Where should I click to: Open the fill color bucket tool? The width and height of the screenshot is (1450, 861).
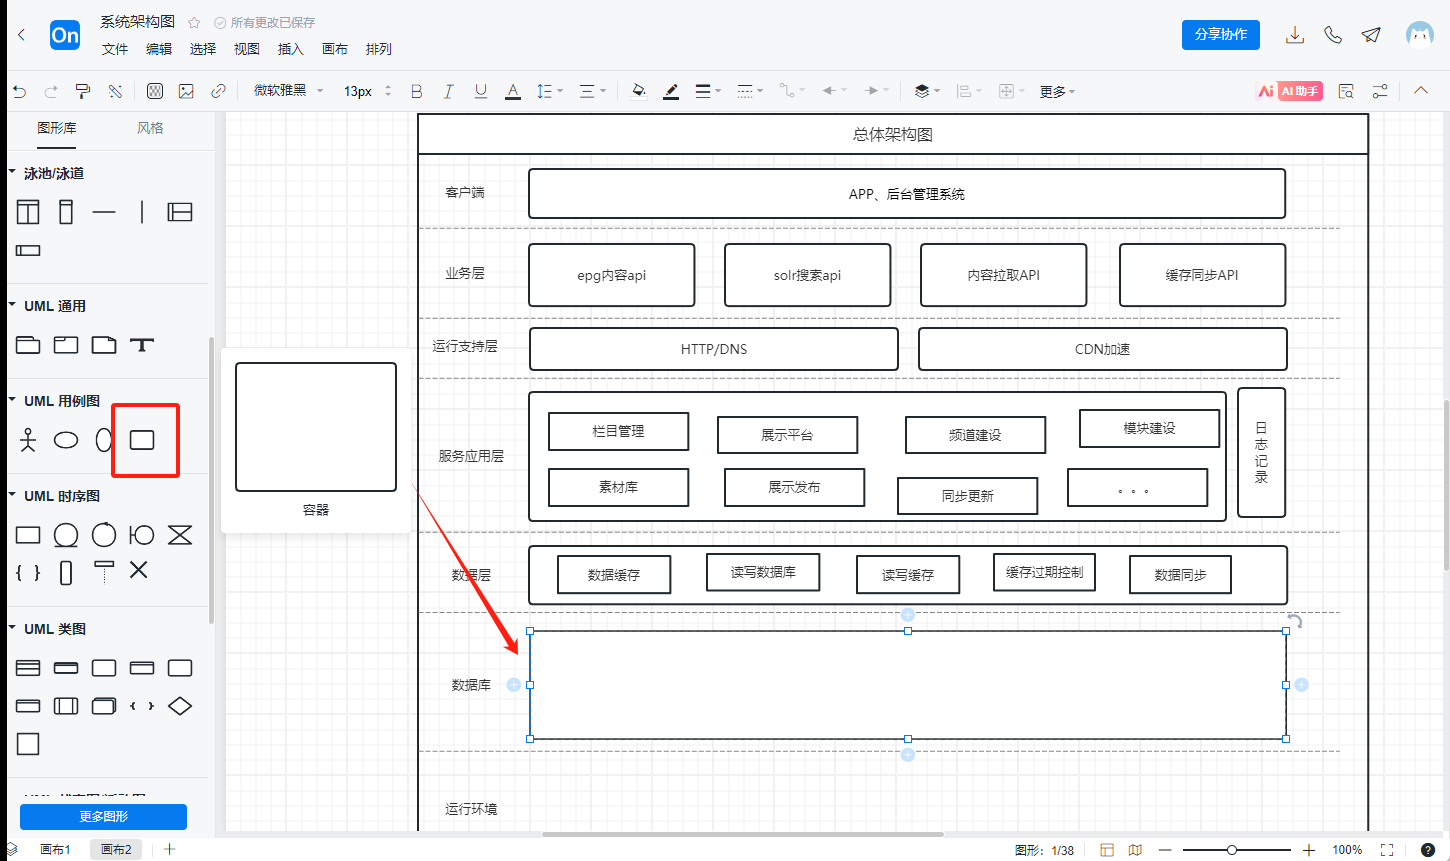pyautogui.click(x=639, y=91)
